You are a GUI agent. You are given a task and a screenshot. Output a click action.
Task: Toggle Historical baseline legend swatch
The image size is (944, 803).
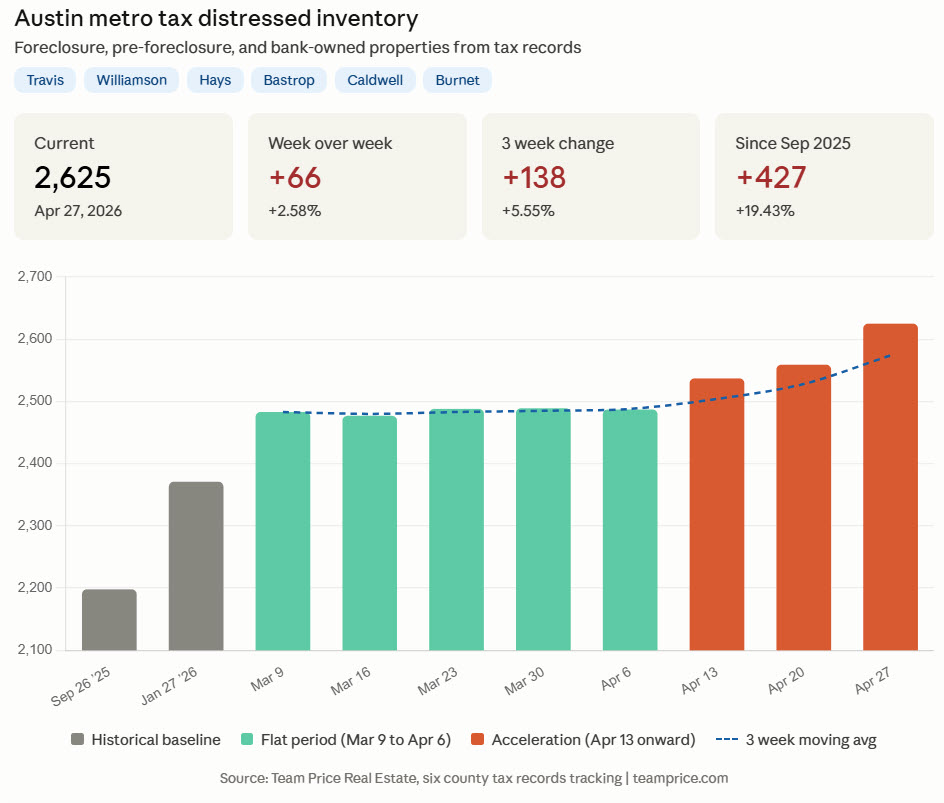[x=78, y=740]
